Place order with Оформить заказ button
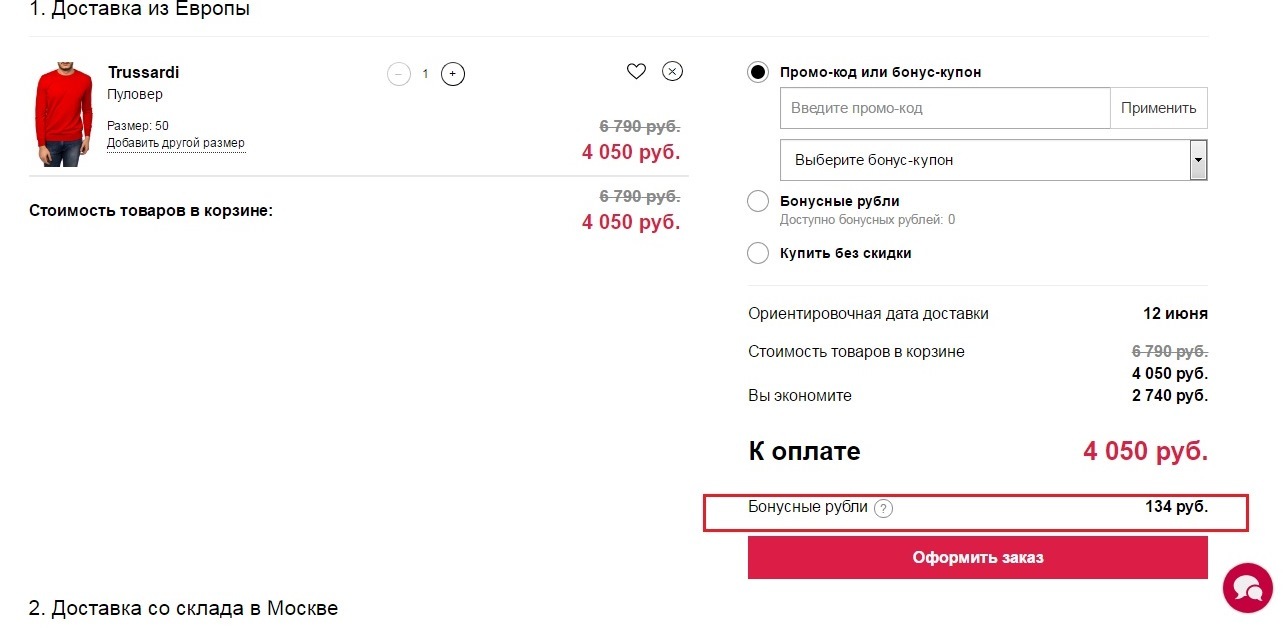This screenshot has width=1283, height=628. pos(978,557)
